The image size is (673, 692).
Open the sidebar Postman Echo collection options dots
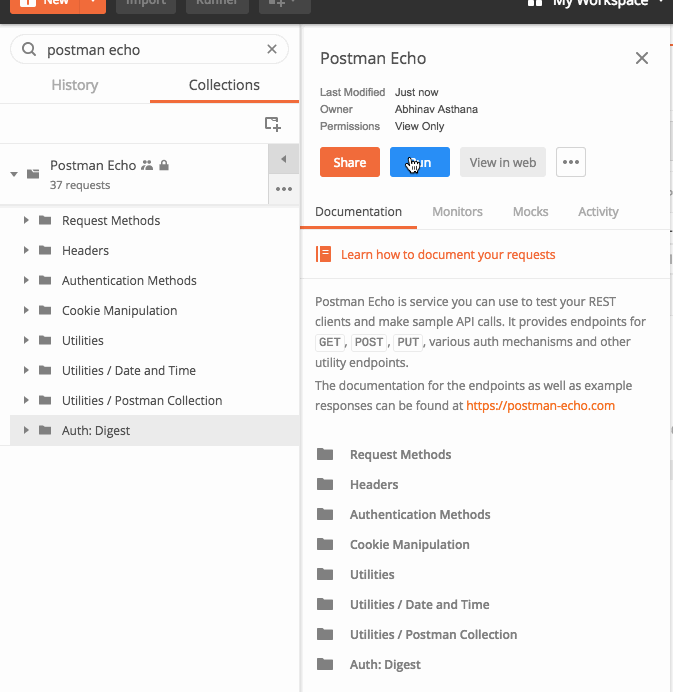point(283,189)
